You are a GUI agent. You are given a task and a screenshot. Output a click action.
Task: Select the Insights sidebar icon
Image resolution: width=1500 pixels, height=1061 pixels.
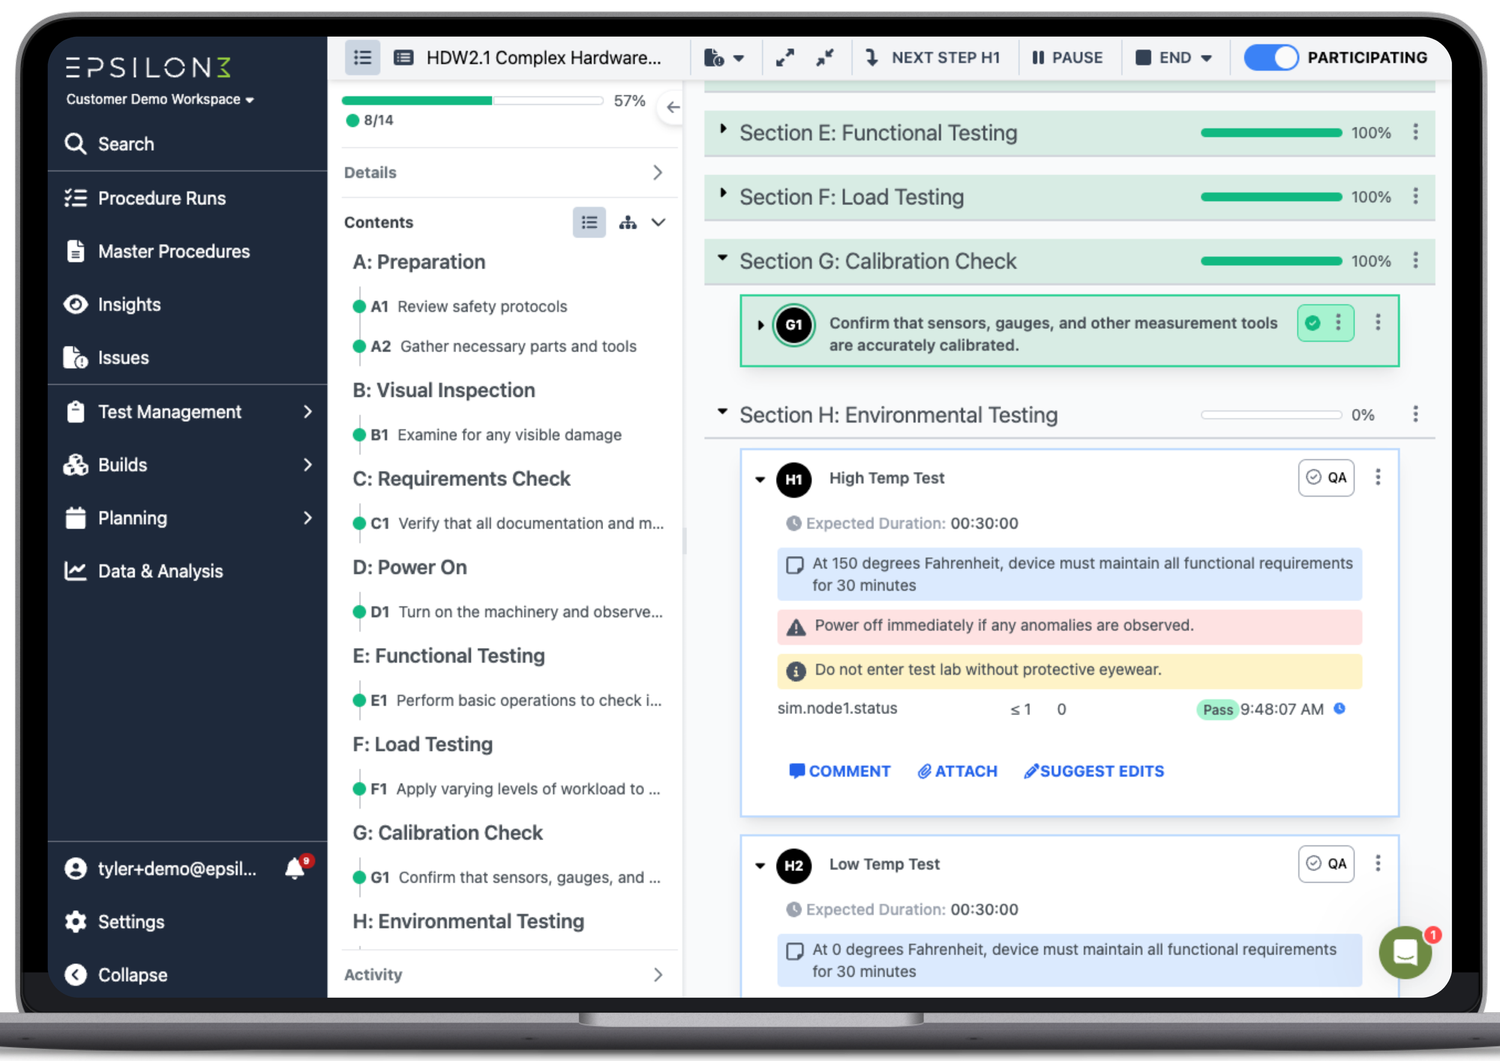[x=76, y=304]
